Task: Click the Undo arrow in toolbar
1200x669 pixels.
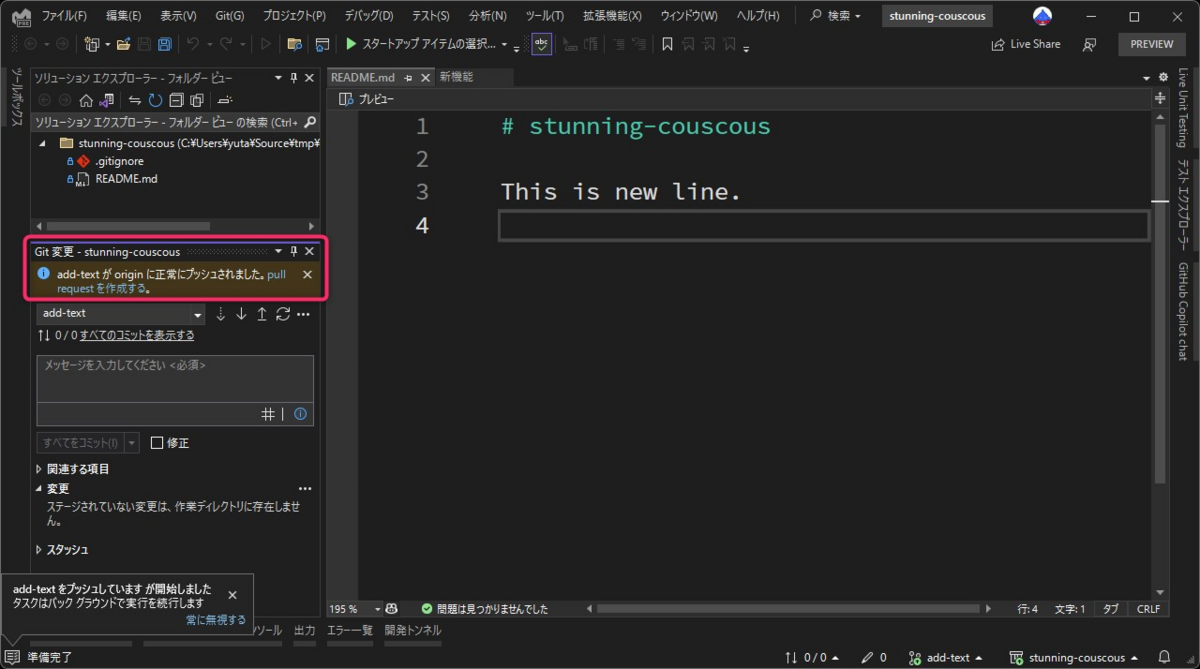Action: click(x=193, y=44)
